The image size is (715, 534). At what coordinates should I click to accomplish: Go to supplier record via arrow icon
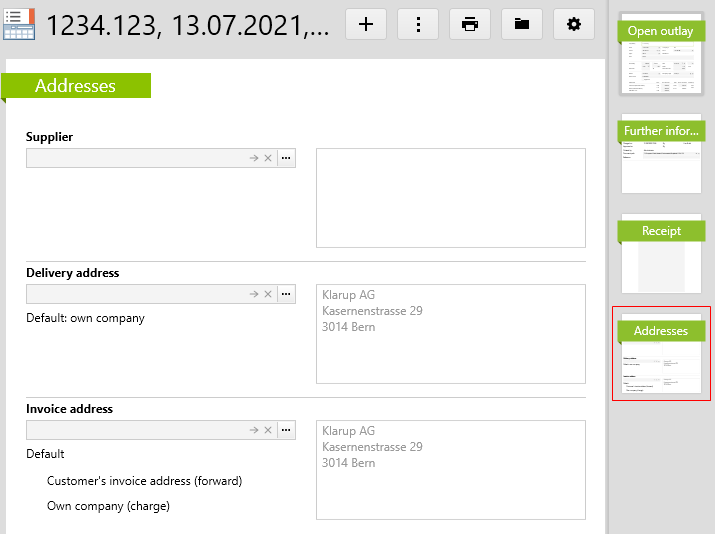pyautogui.click(x=254, y=158)
